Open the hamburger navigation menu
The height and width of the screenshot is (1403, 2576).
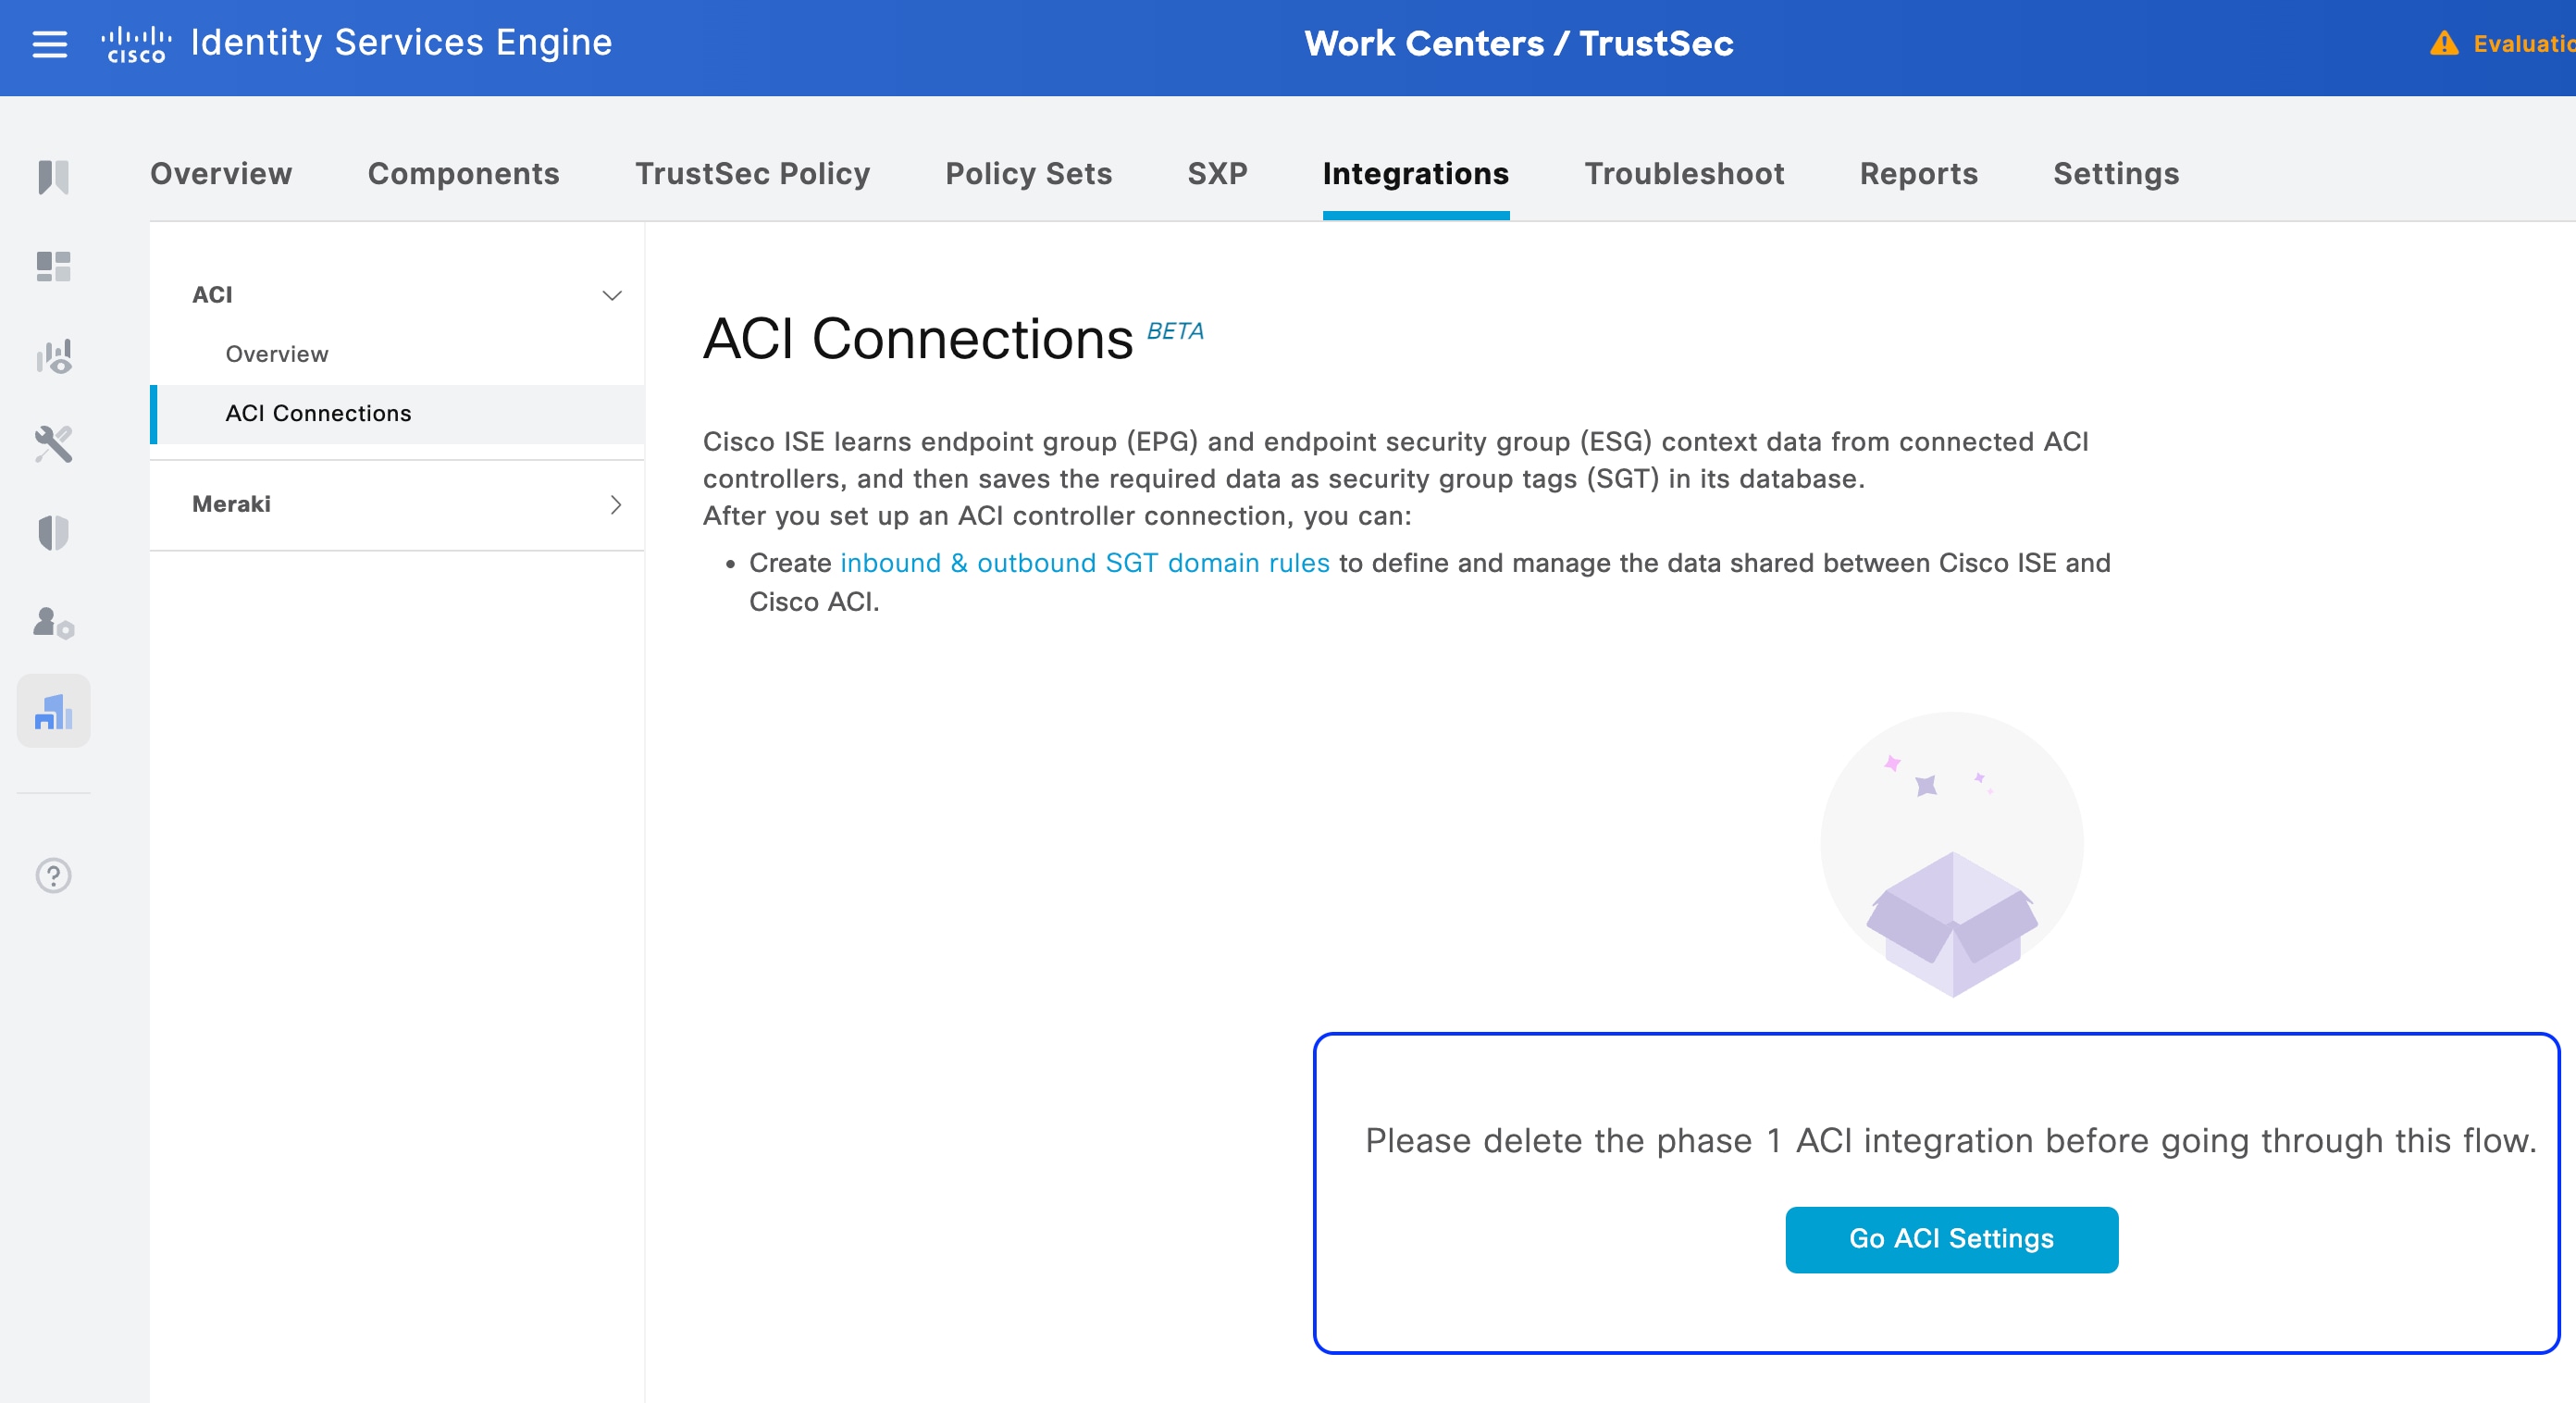tap(49, 44)
